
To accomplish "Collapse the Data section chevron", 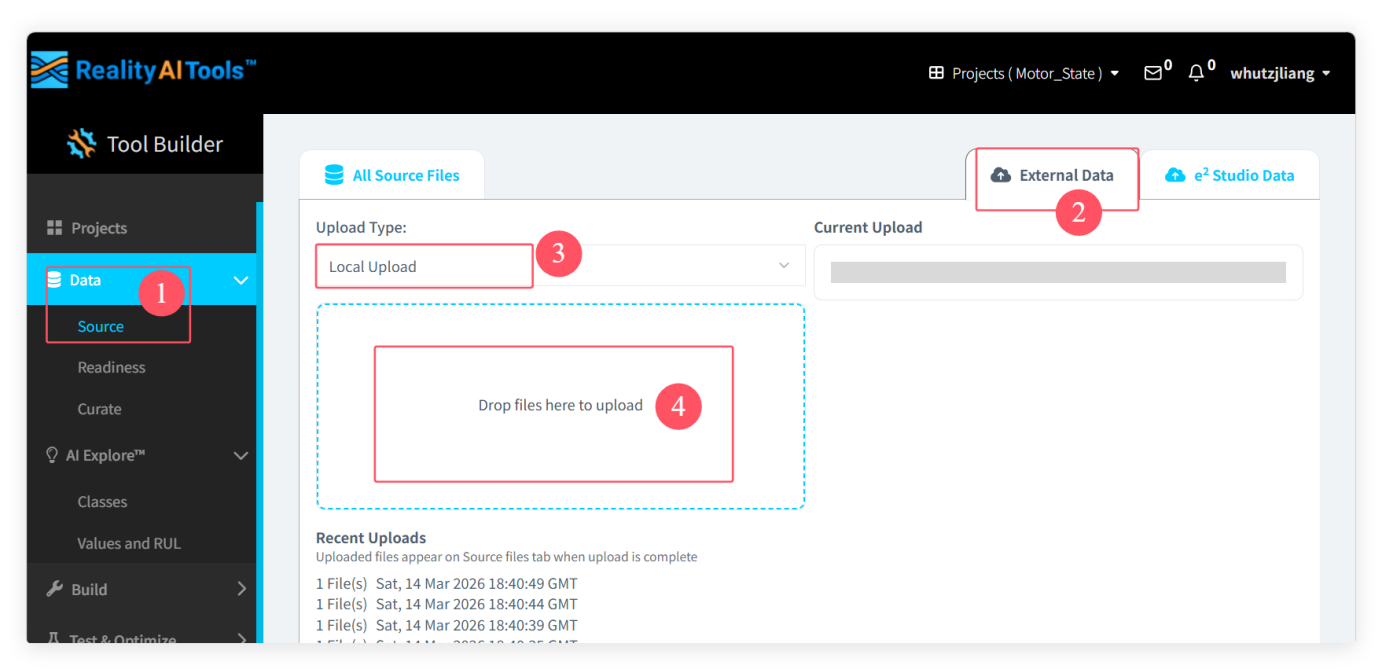I will click(241, 280).
